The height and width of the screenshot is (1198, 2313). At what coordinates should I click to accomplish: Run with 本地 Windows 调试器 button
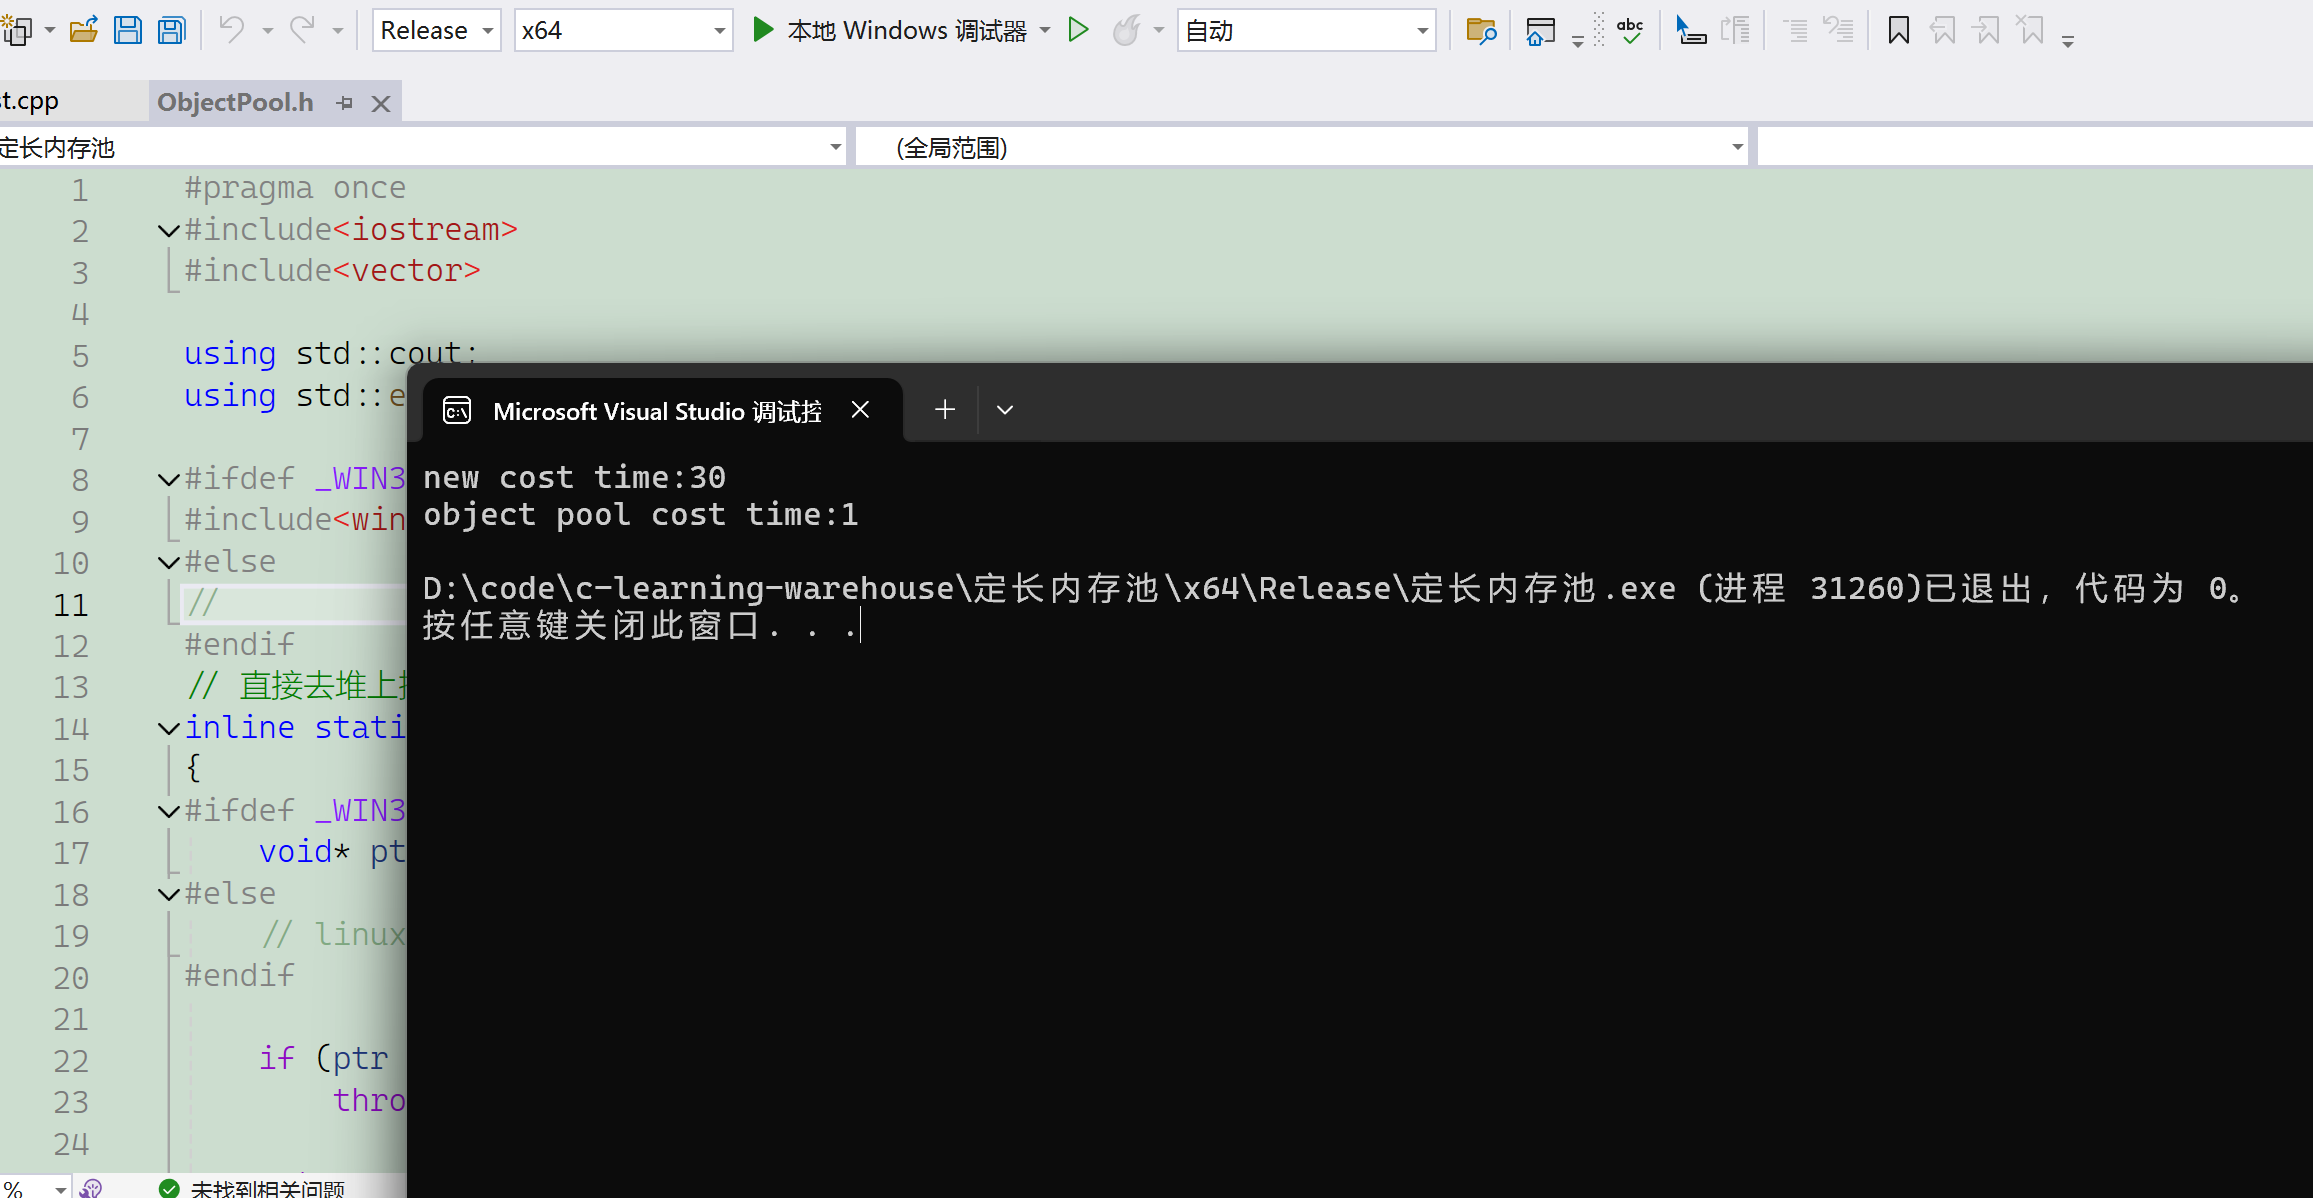click(x=890, y=31)
